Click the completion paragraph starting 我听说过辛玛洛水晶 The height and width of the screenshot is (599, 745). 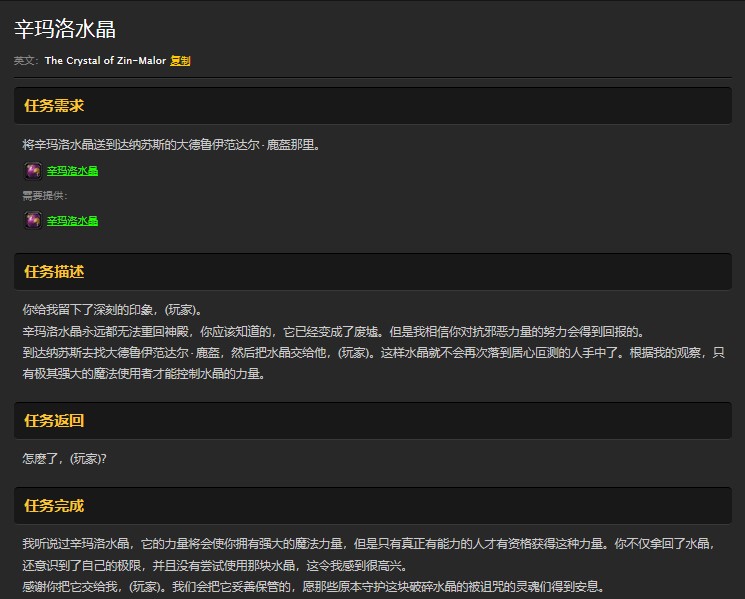click(372, 544)
